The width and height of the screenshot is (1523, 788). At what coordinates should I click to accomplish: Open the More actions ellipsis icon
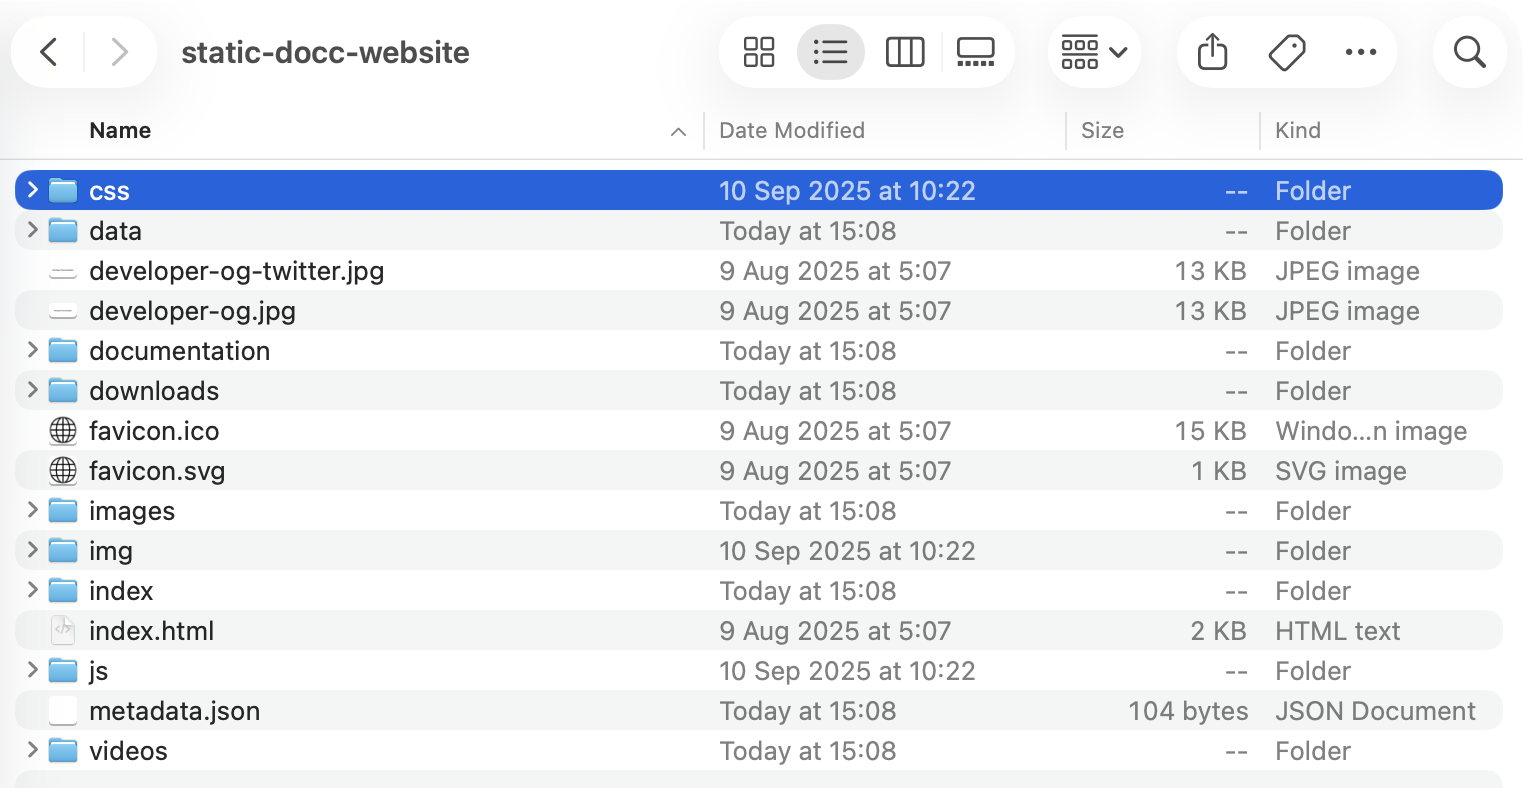pyautogui.click(x=1361, y=51)
